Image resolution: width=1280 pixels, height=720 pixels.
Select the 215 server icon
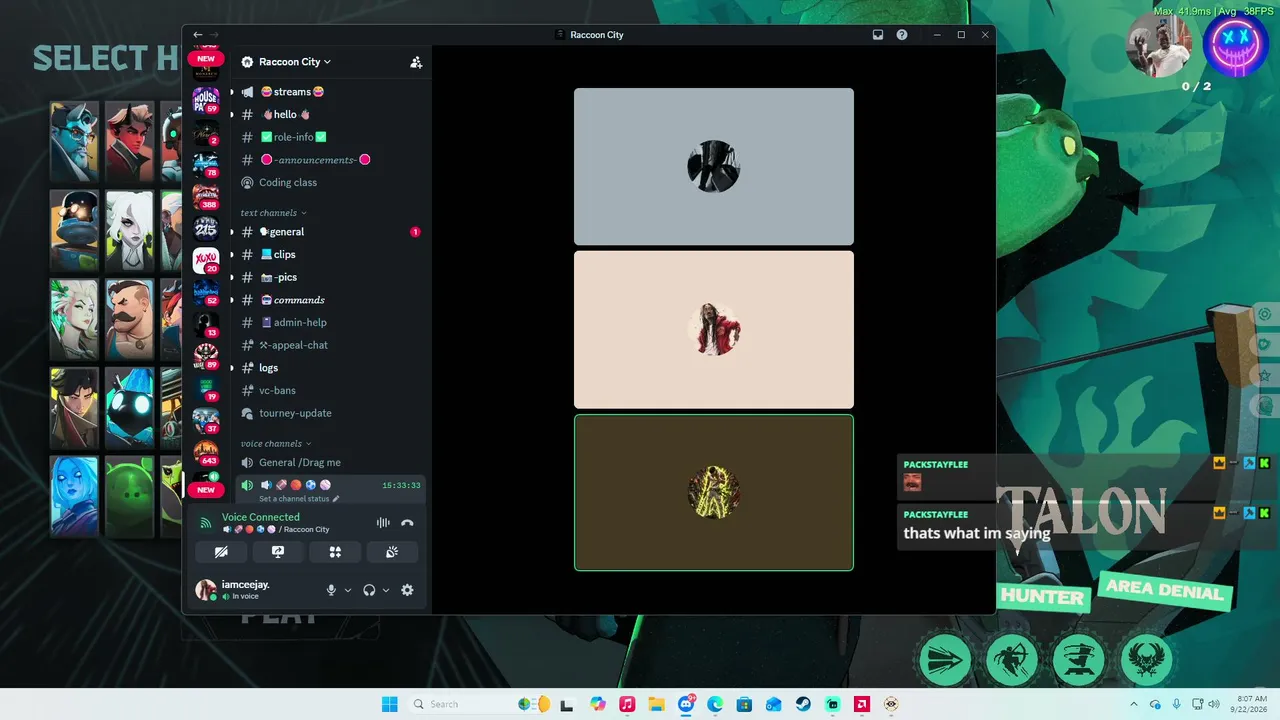(206, 229)
